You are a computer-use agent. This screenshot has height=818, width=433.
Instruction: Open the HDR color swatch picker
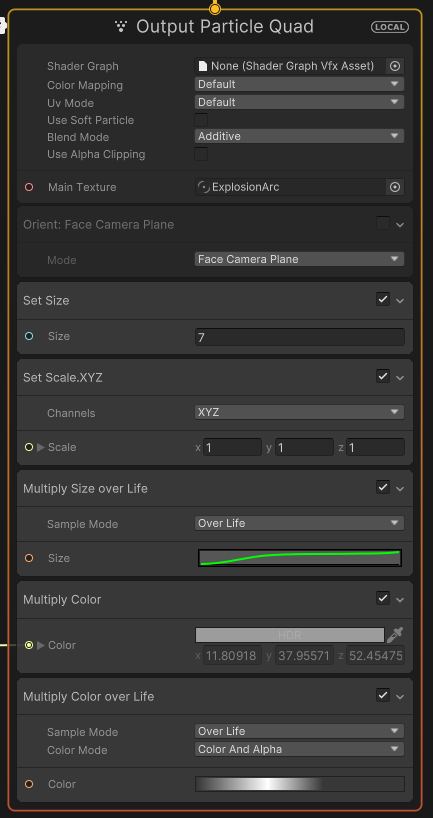point(290,635)
